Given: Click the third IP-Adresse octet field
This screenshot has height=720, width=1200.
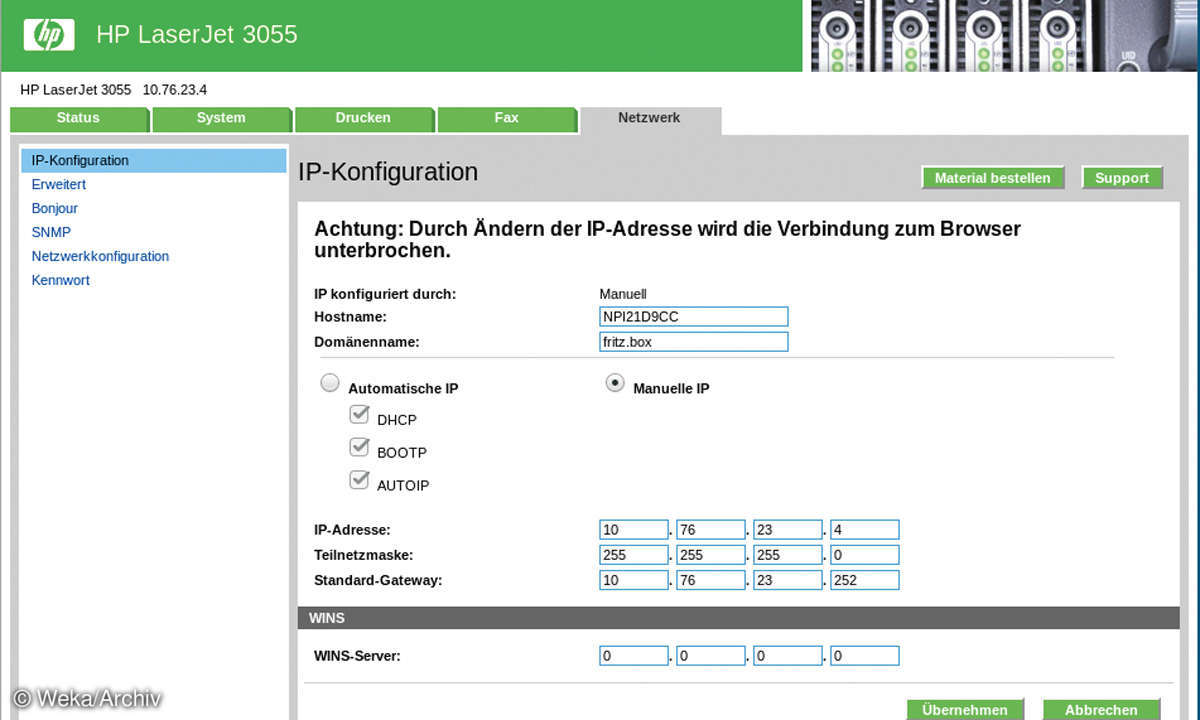Looking at the screenshot, I should [787, 530].
